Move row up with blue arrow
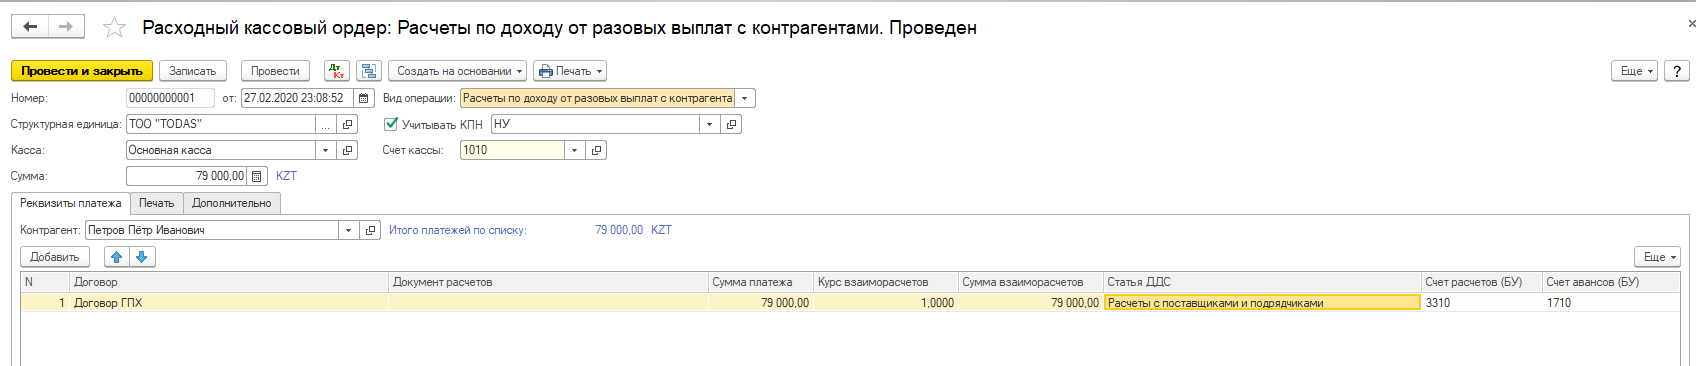This screenshot has width=1696, height=366. (x=117, y=257)
